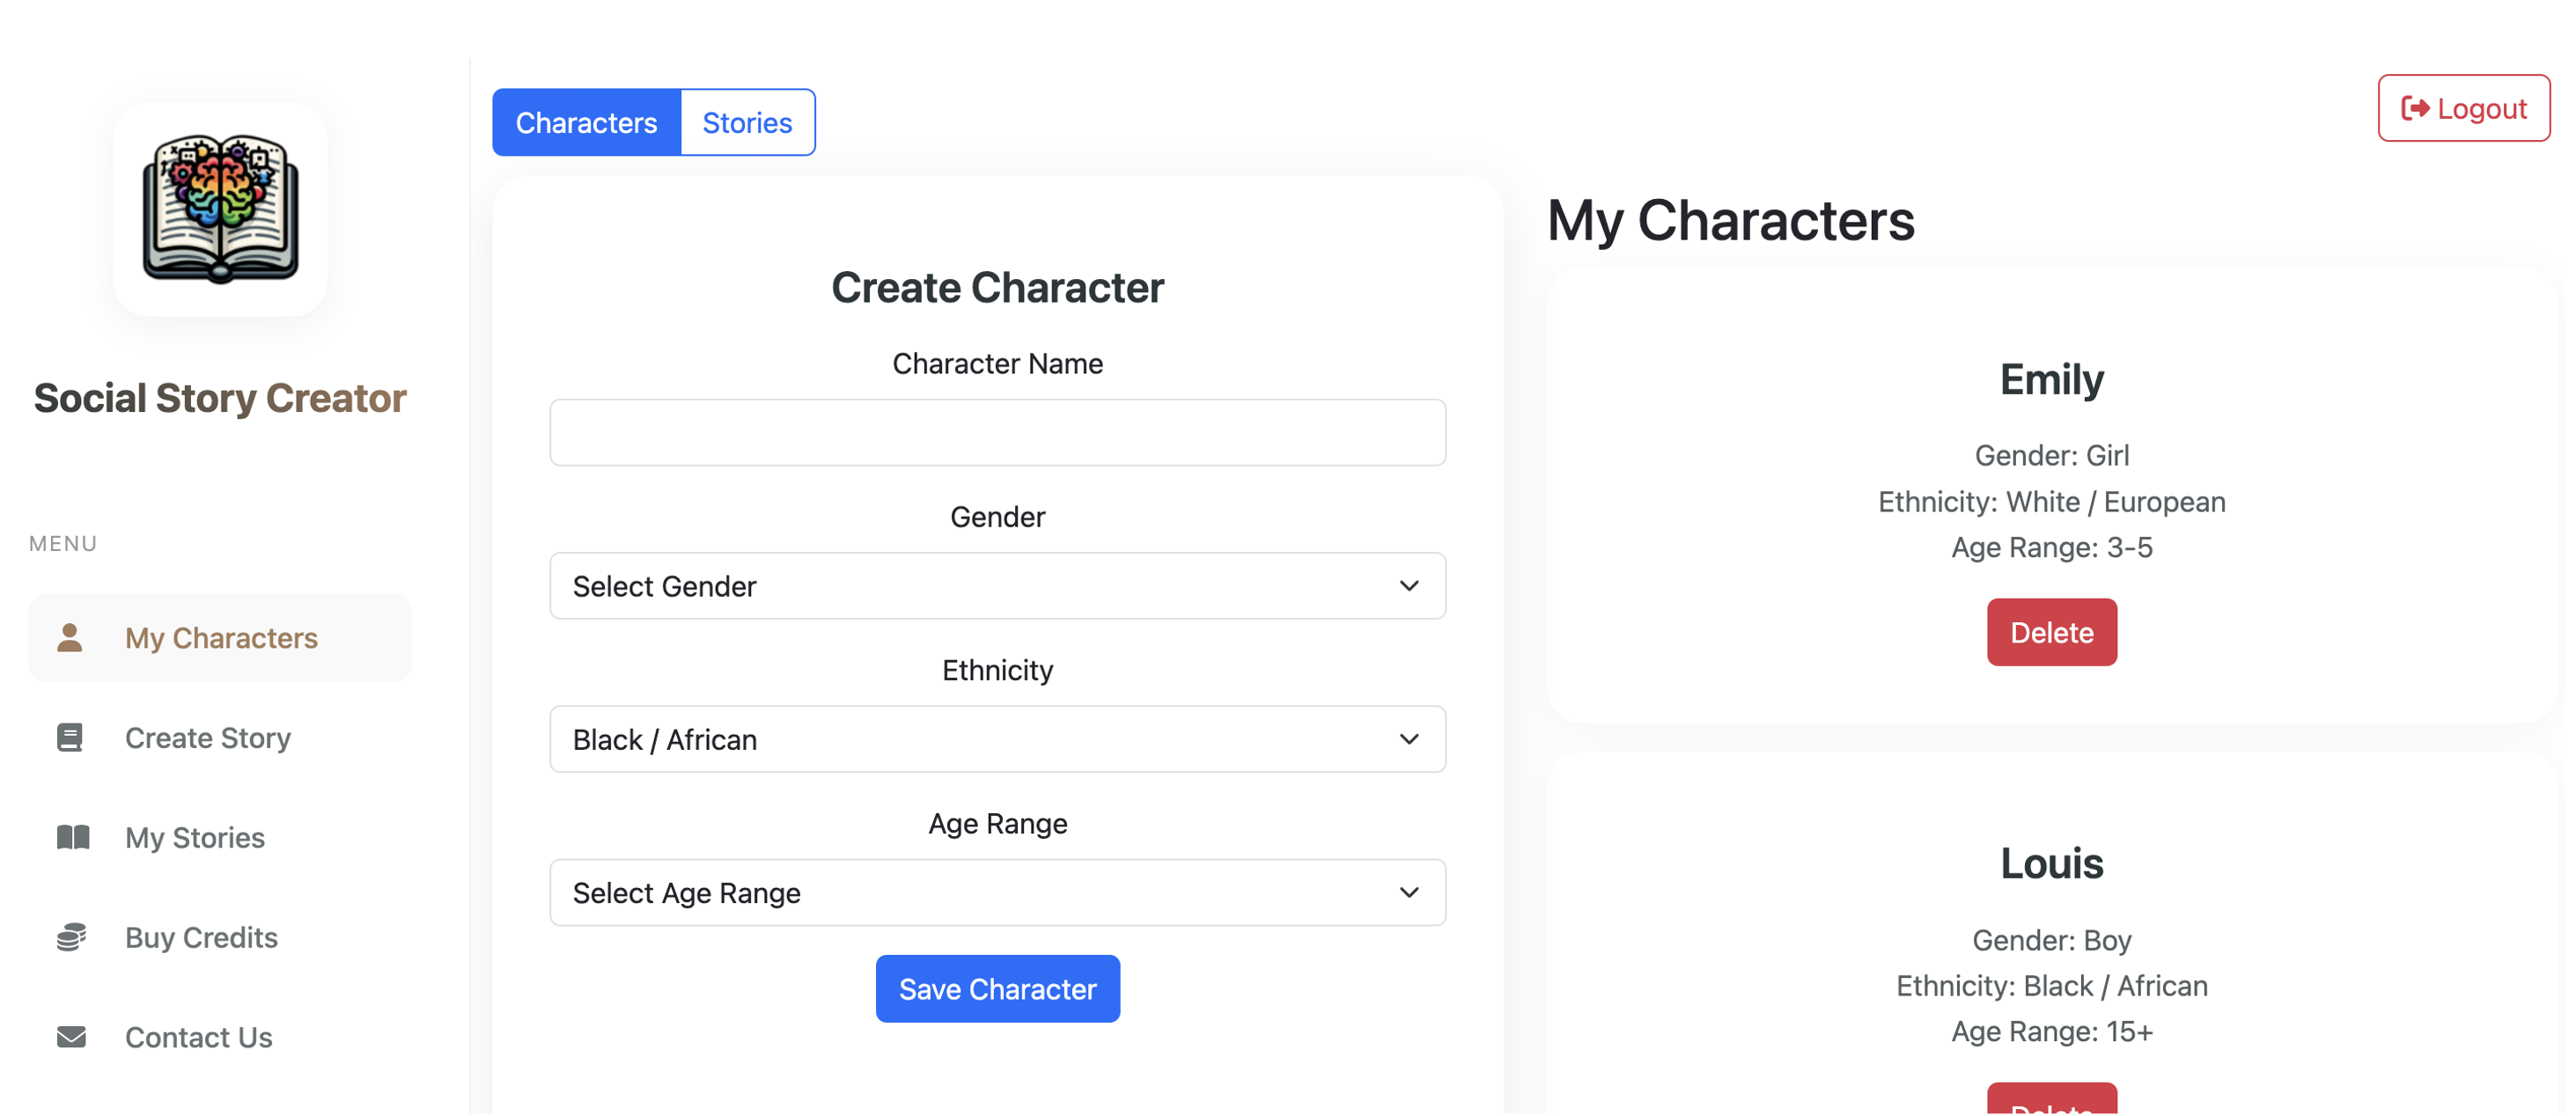Switch to the Stories tab
Screen dimensions: 2576x1116
pyautogui.click(x=747, y=122)
